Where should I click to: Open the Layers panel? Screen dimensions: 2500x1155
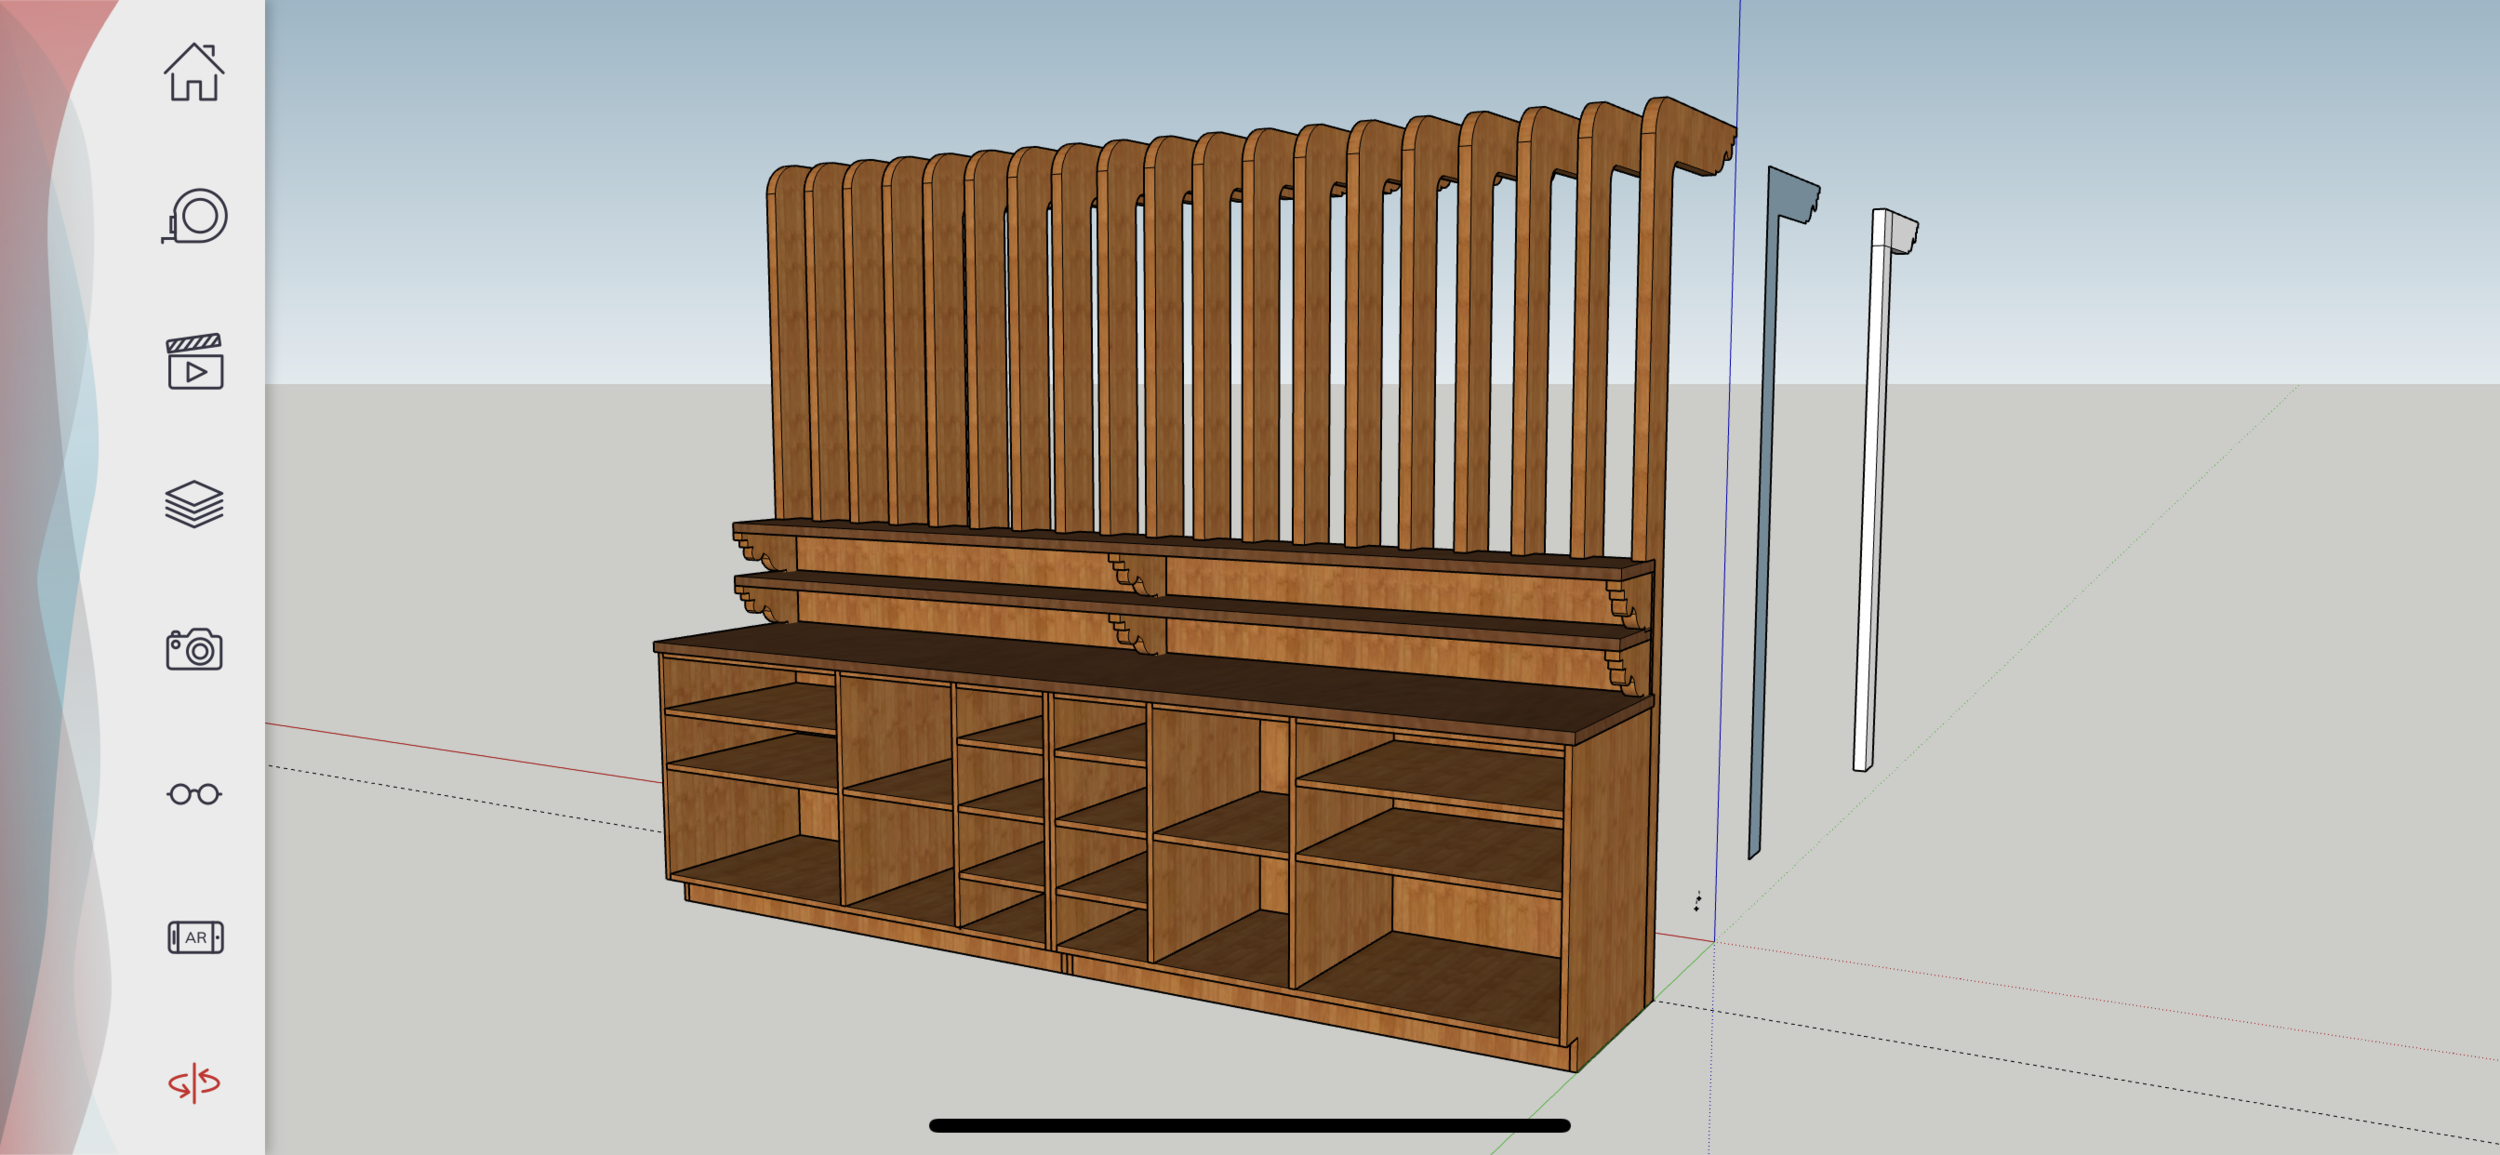(194, 504)
